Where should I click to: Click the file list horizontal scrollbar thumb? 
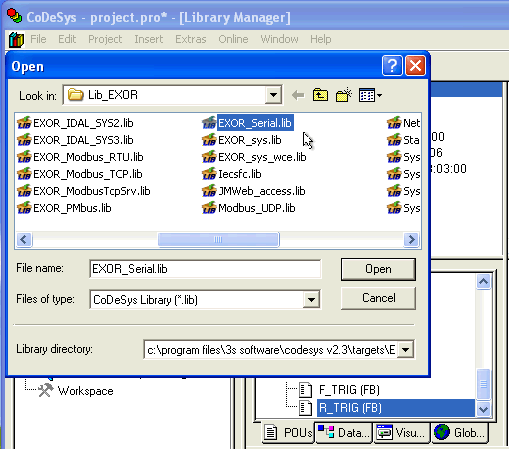[218, 239]
